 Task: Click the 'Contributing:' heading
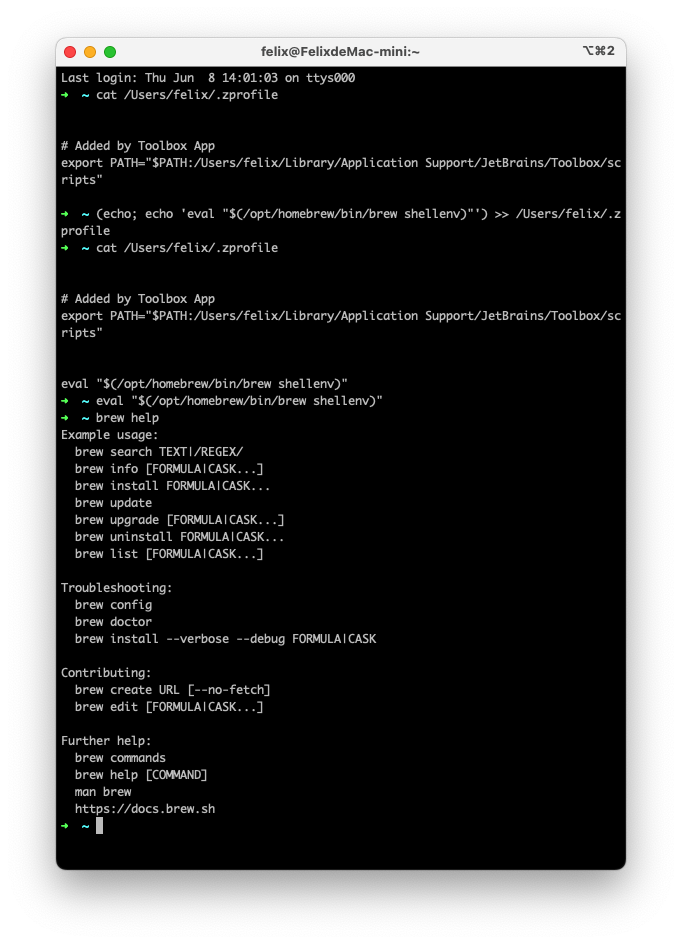pyautogui.click(x=106, y=673)
